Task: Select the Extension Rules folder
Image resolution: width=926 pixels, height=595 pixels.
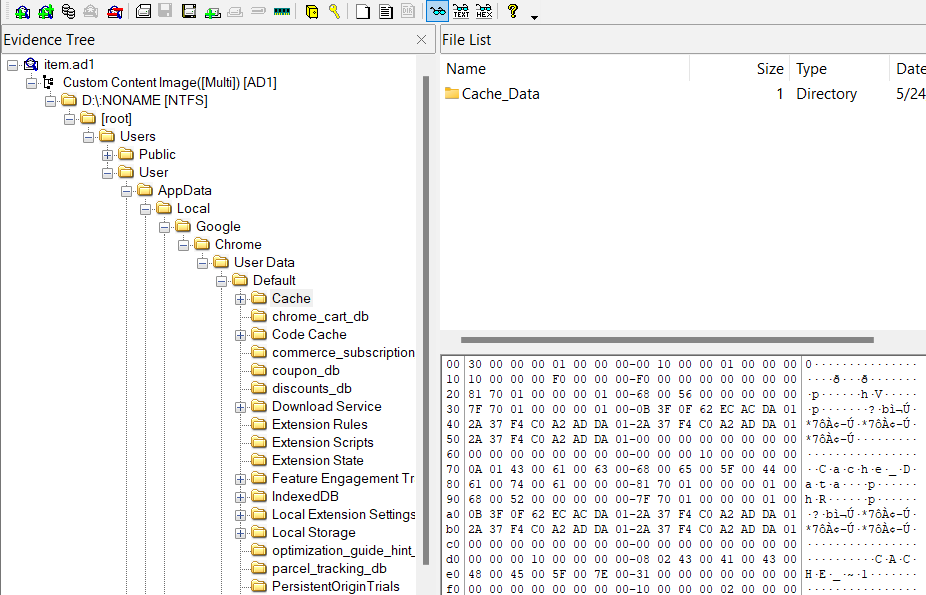Action: pyautogui.click(x=319, y=424)
